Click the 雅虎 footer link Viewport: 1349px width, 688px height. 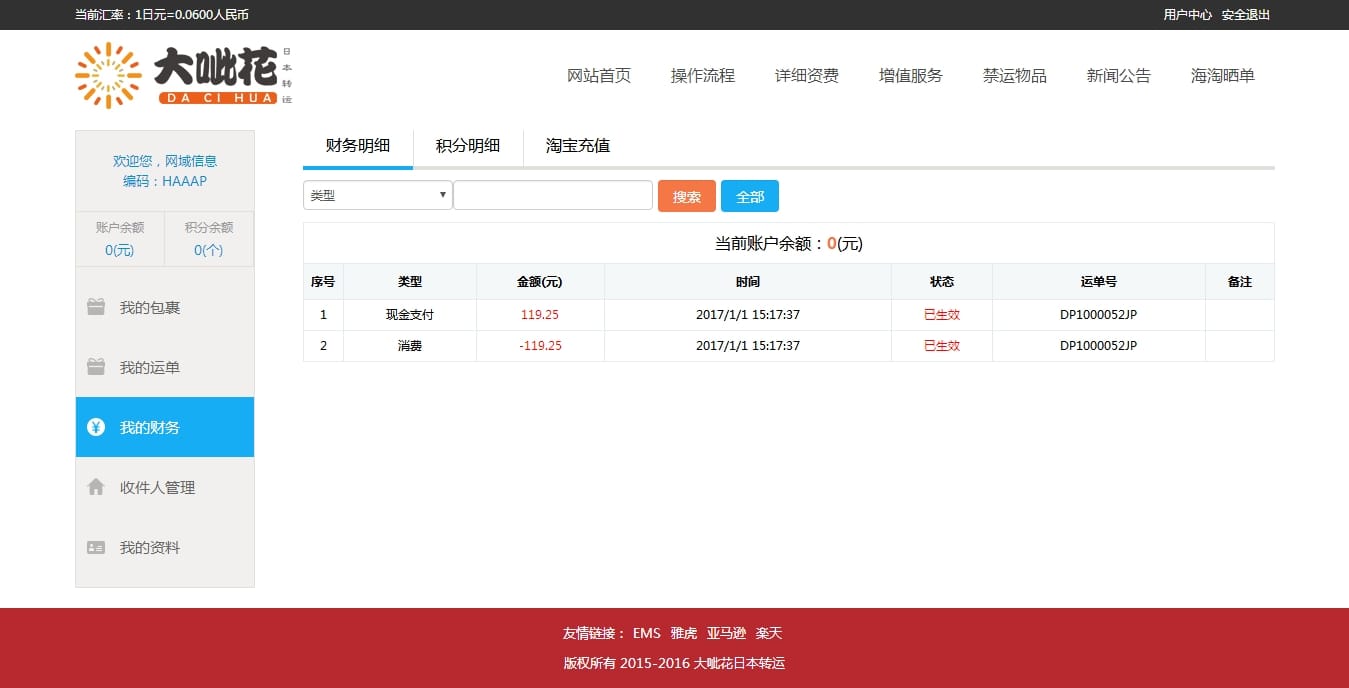684,633
